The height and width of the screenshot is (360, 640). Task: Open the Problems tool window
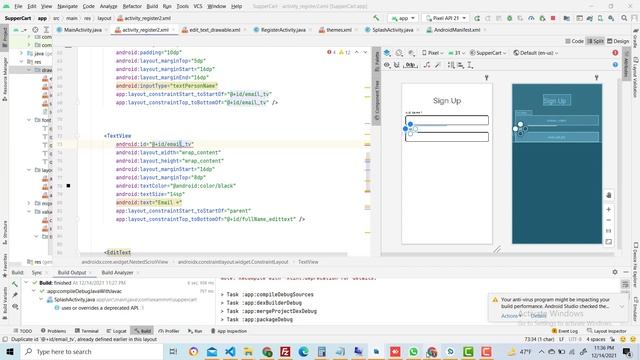click(x=53, y=331)
